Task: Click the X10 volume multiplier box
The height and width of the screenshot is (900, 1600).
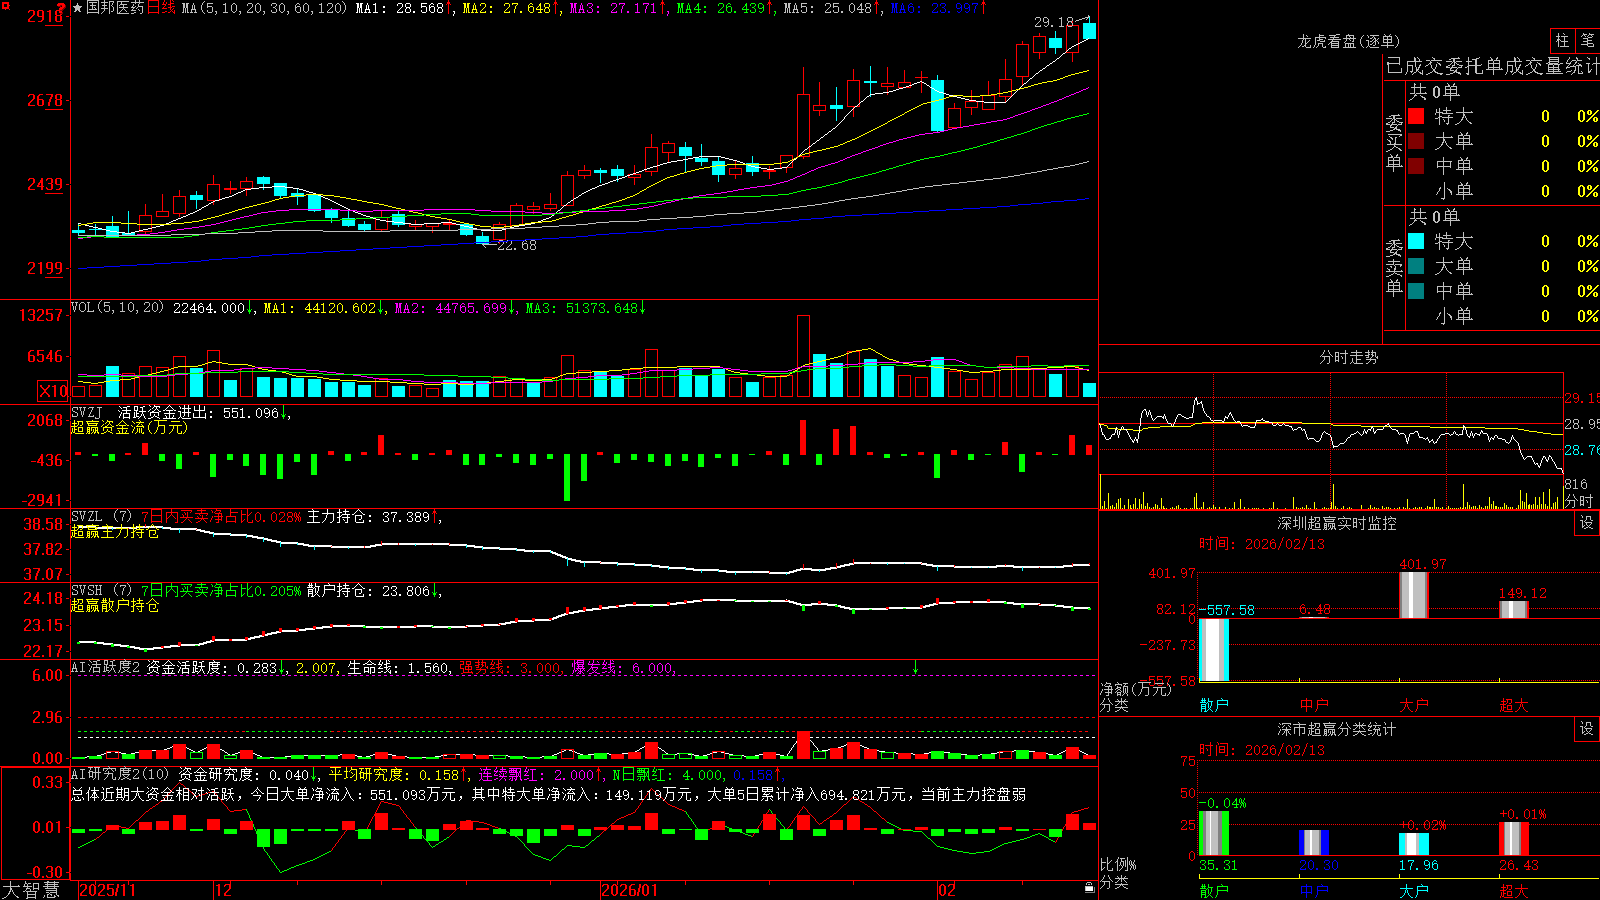Action: click(x=53, y=391)
